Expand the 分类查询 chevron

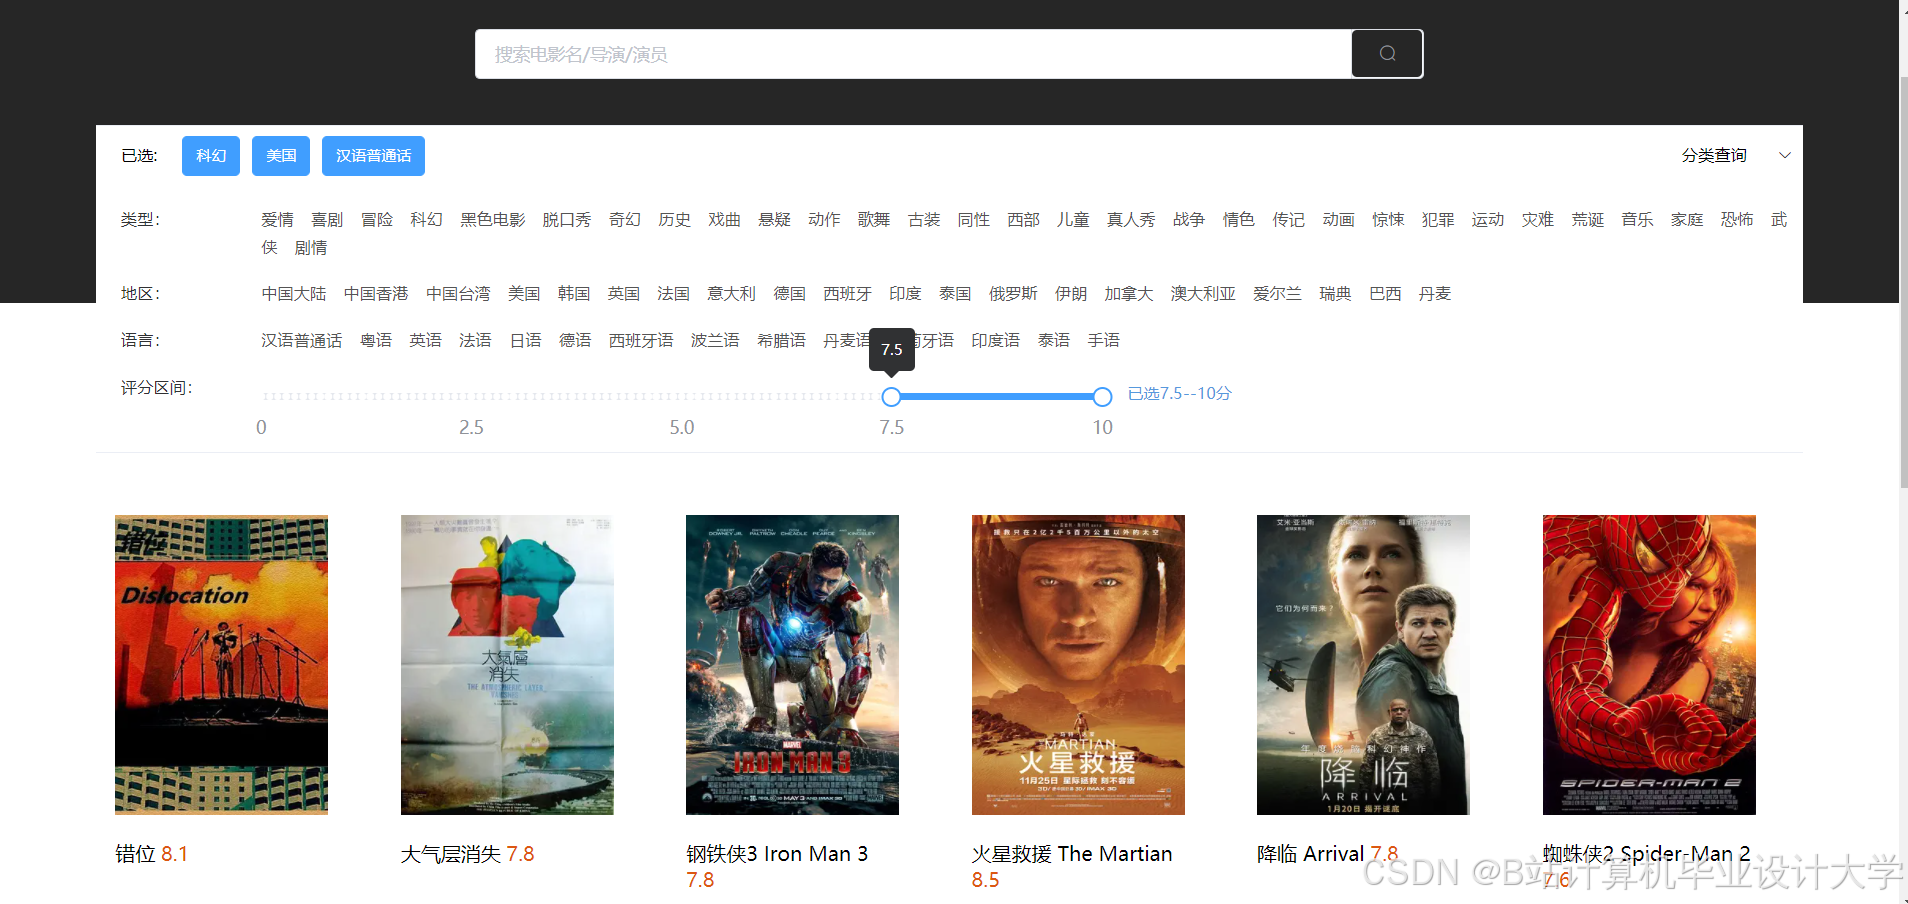pos(1785,155)
